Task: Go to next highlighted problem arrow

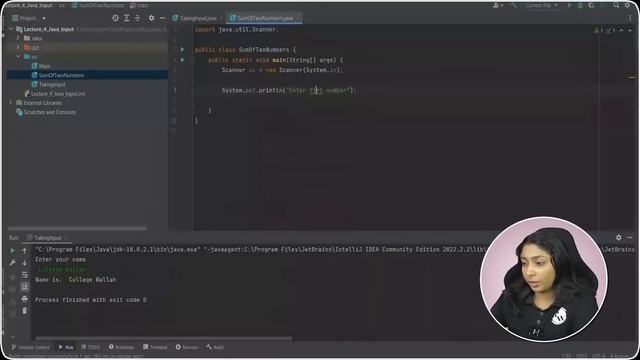Action: click(630, 31)
